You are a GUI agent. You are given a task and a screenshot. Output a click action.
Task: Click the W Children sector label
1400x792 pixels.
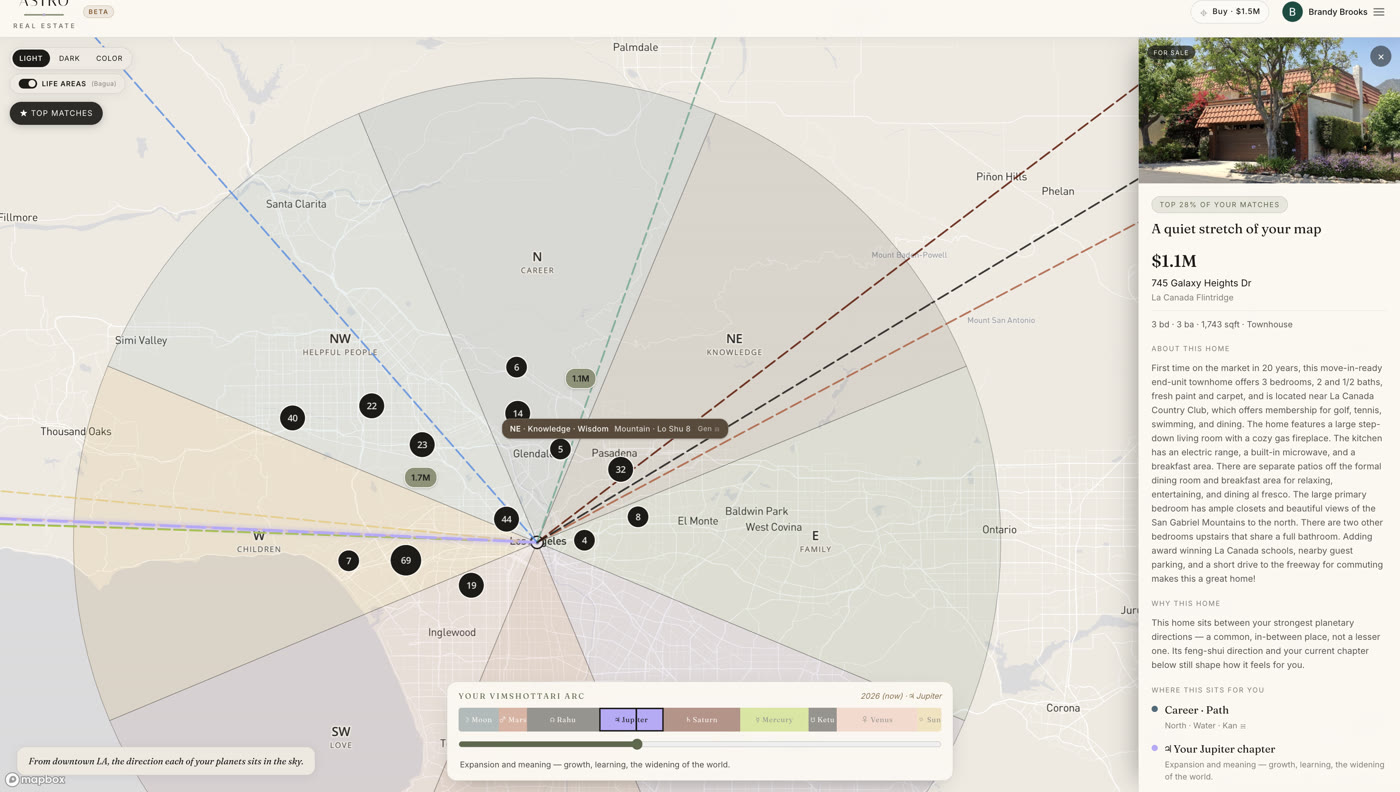pyautogui.click(x=259, y=542)
